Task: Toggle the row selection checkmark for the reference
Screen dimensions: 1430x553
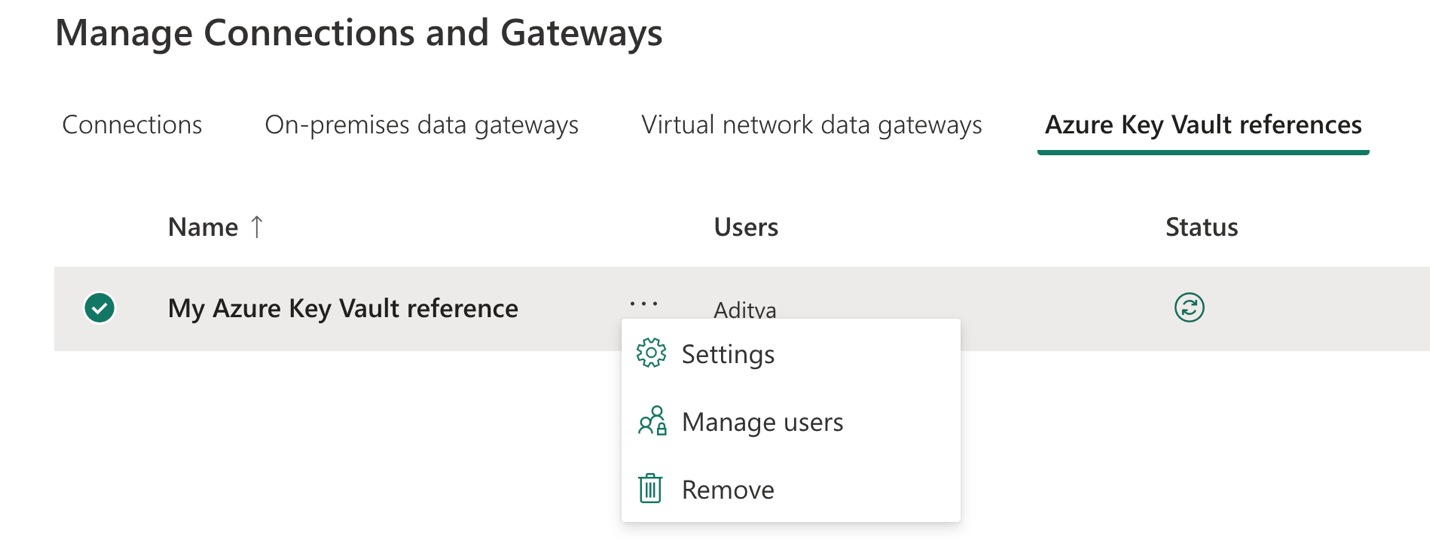Action: tap(99, 308)
